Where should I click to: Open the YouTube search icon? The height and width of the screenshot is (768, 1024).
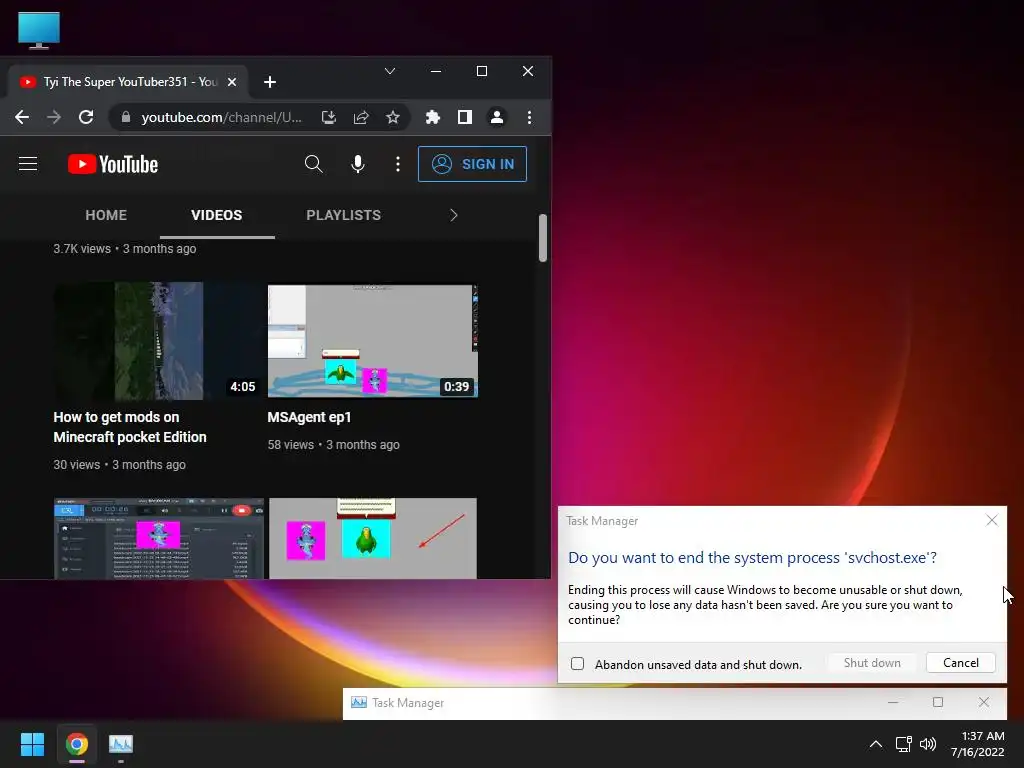tap(313, 164)
